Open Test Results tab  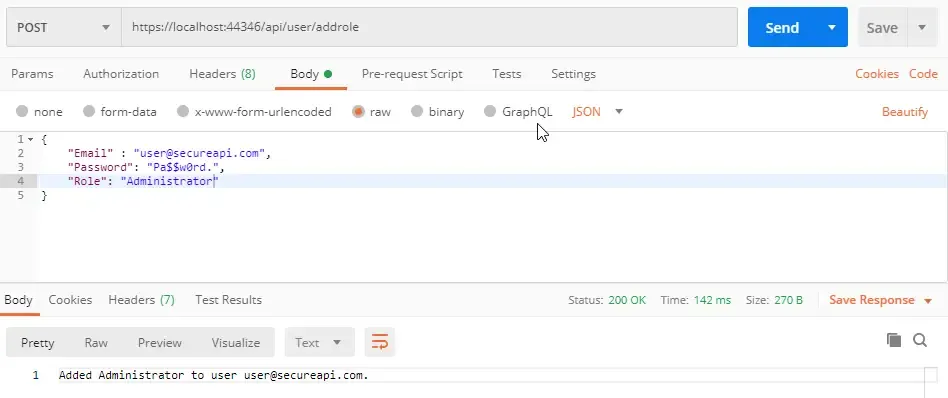click(x=229, y=300)
